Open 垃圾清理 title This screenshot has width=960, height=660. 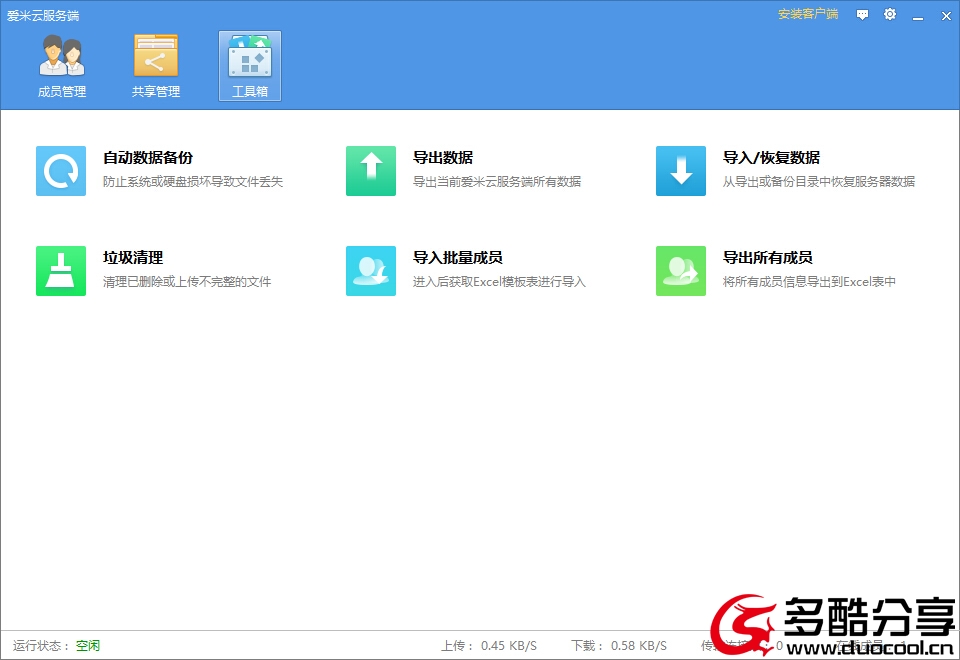133,258
